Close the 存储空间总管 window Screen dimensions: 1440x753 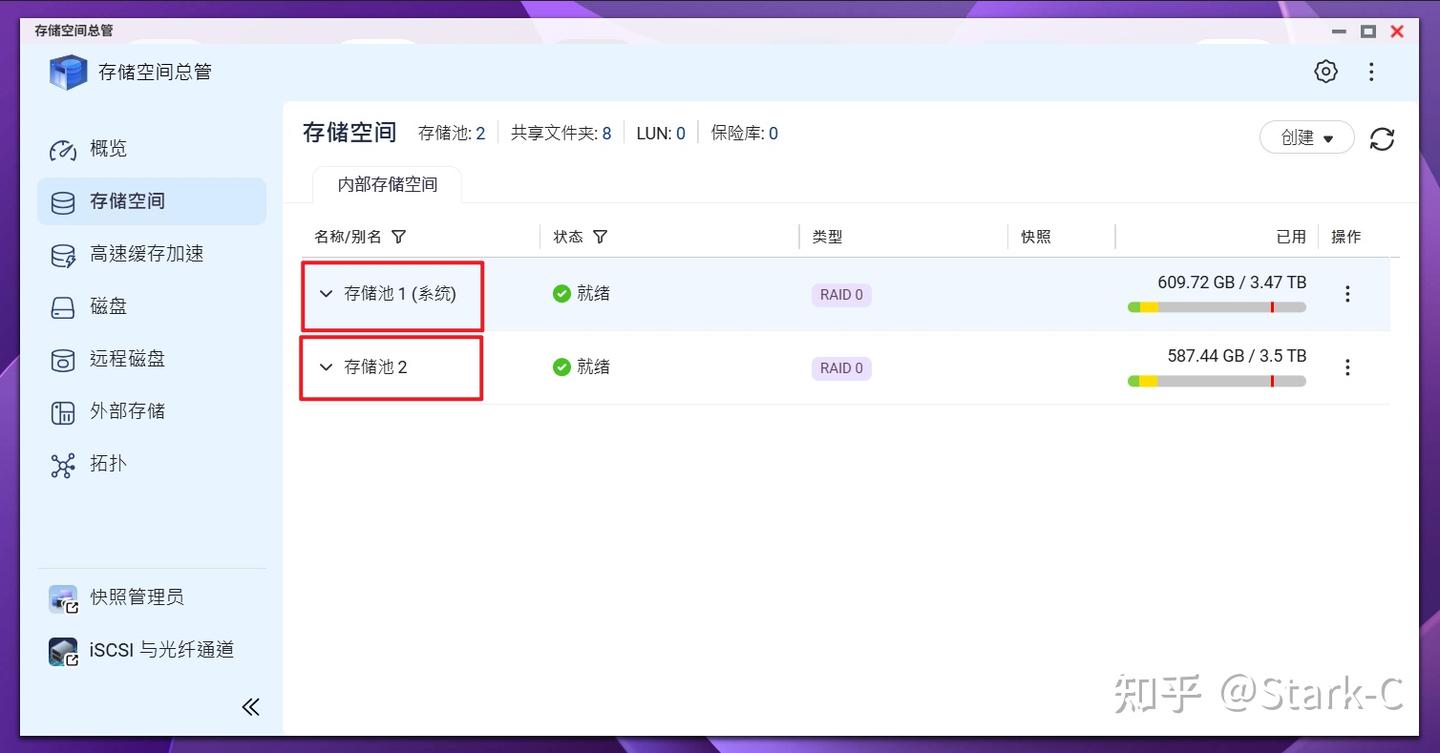[1397, 32]
